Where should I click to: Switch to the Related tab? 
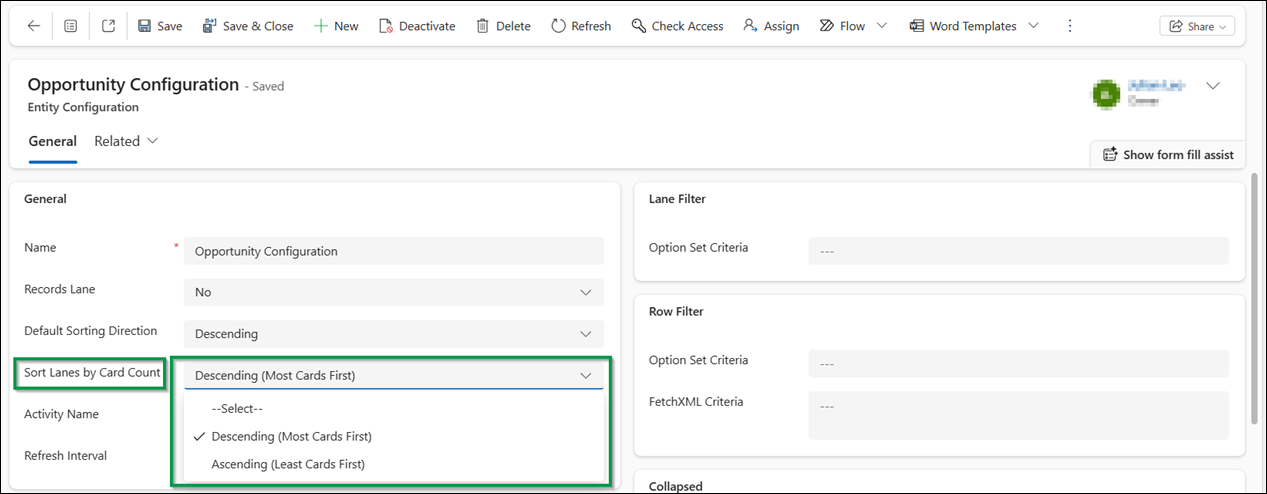click(x=126, y=141)
